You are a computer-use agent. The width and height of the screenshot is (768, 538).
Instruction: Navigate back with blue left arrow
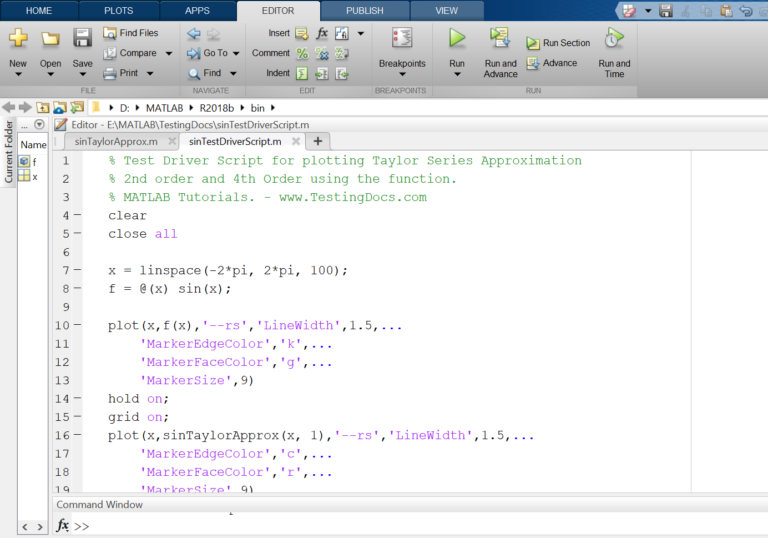(194, 33)
